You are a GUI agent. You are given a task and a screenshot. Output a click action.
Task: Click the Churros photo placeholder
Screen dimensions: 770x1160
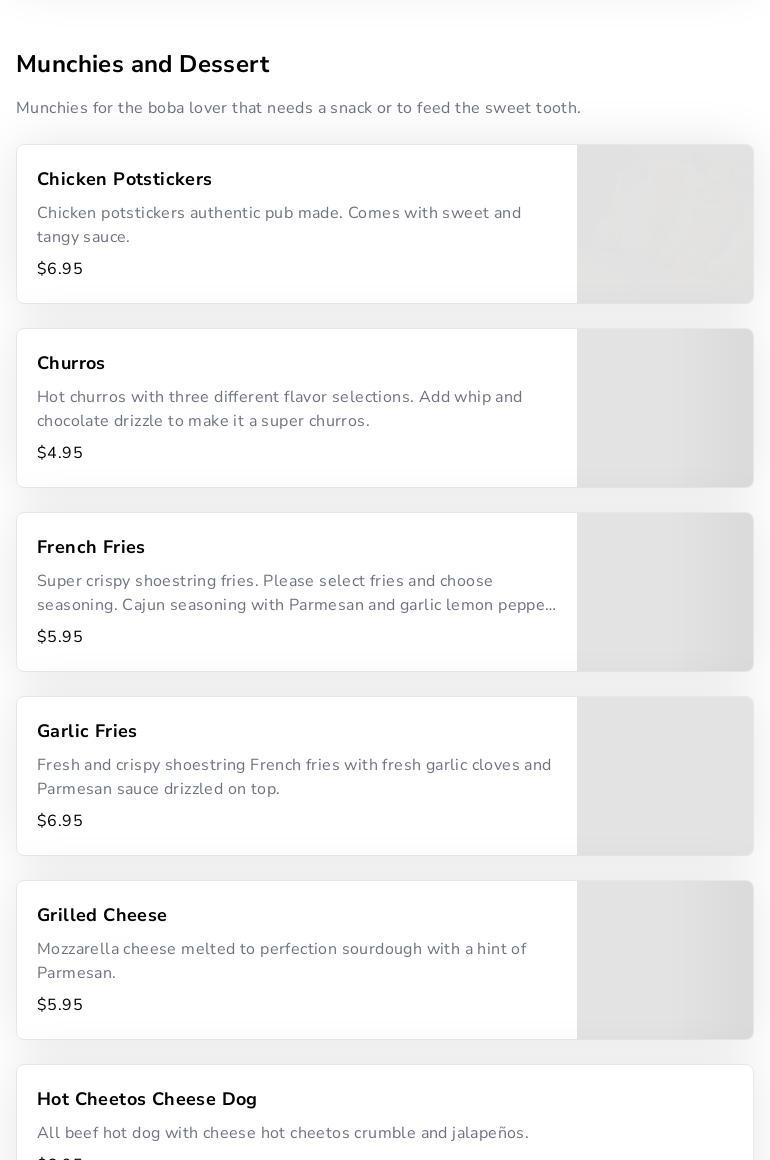coord(665,408)
